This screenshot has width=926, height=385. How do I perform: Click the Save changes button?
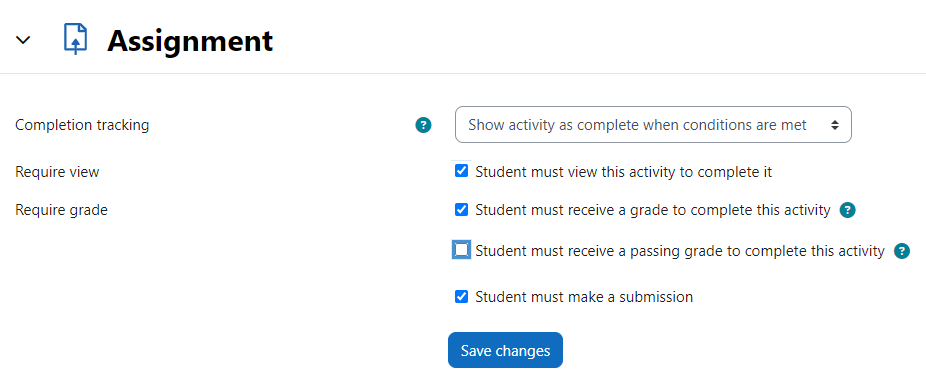point(506,350)
